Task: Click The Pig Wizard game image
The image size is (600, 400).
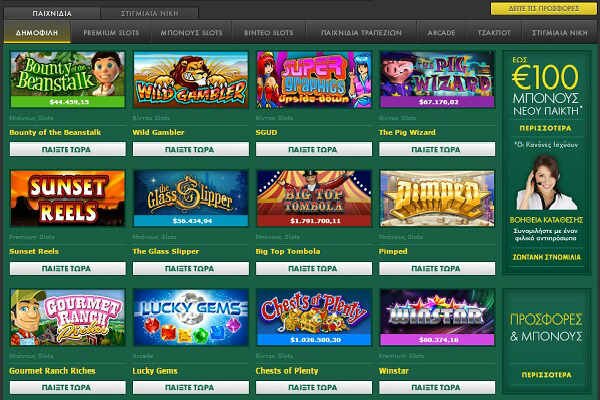Action: [x=437, y=80]
